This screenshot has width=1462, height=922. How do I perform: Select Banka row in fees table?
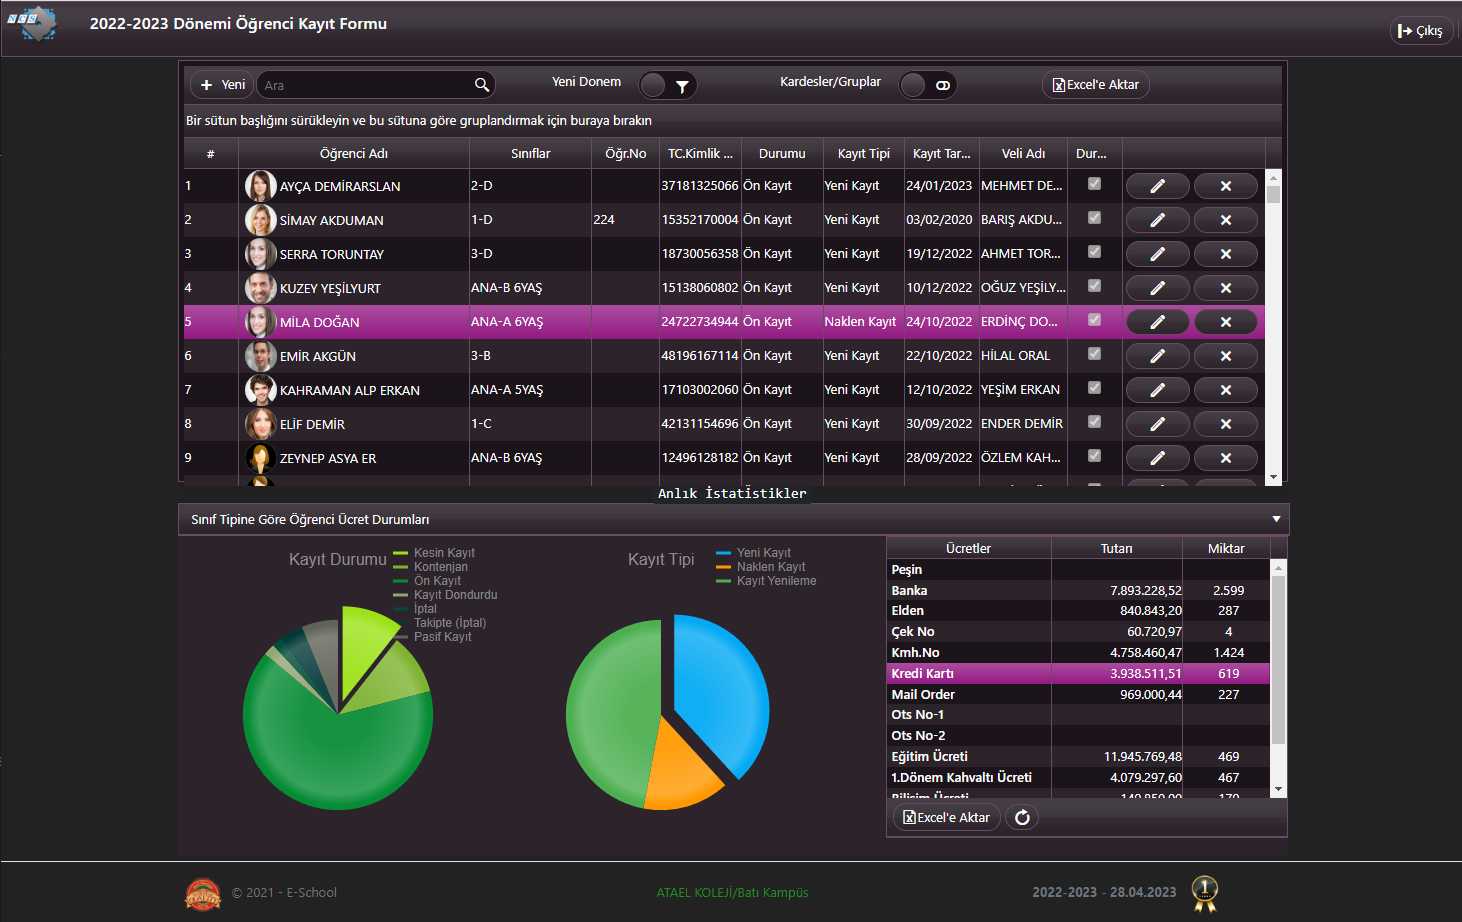[1078, 591]
